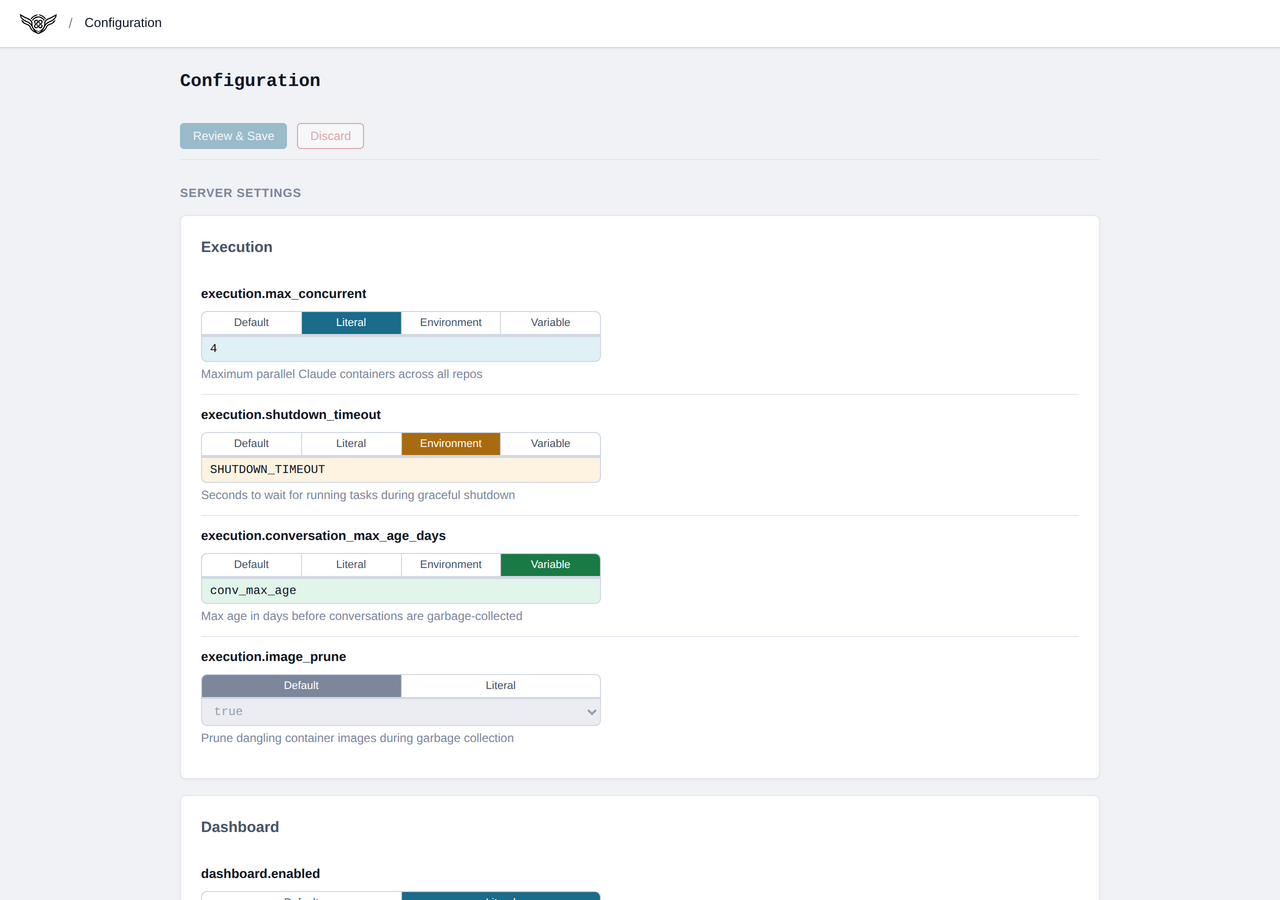This screenshot has height=900, width=1280.
Task: Open the Configuration breadcrumb link
Action: [122, 23]
